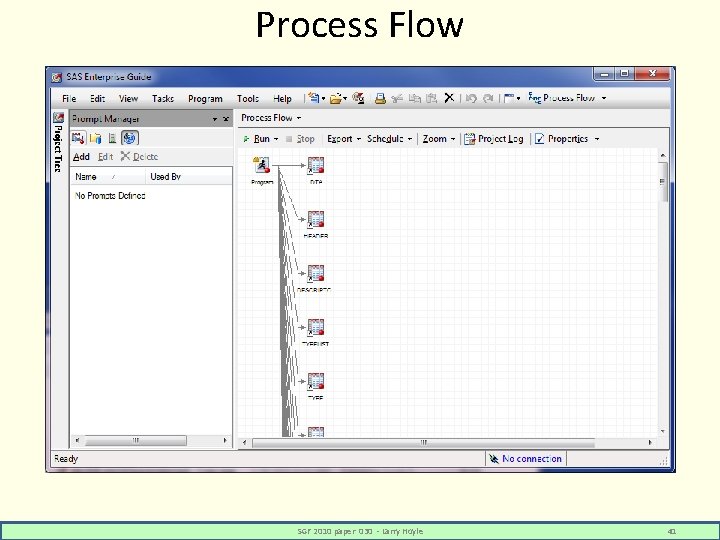This screenshot has height=540, width=720.
Task: Click Delete in Prompt Manager
Action: pyautogui.click(x=139, y=157)
